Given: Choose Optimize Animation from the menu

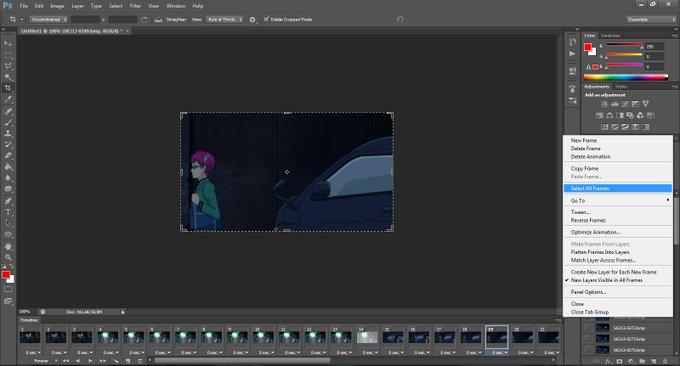Looking at the screenshot, I should (x=595, y=232).
